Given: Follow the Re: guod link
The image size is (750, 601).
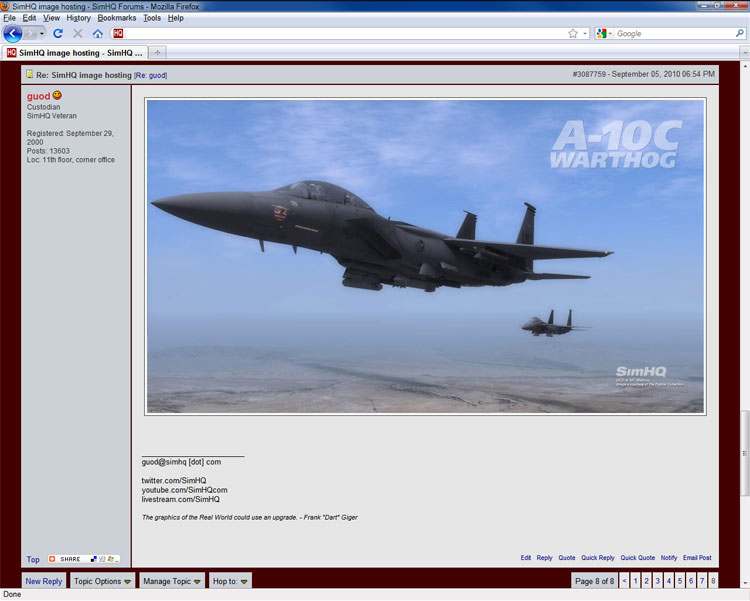Looking at the screenshot, I should tap(151, 76).
